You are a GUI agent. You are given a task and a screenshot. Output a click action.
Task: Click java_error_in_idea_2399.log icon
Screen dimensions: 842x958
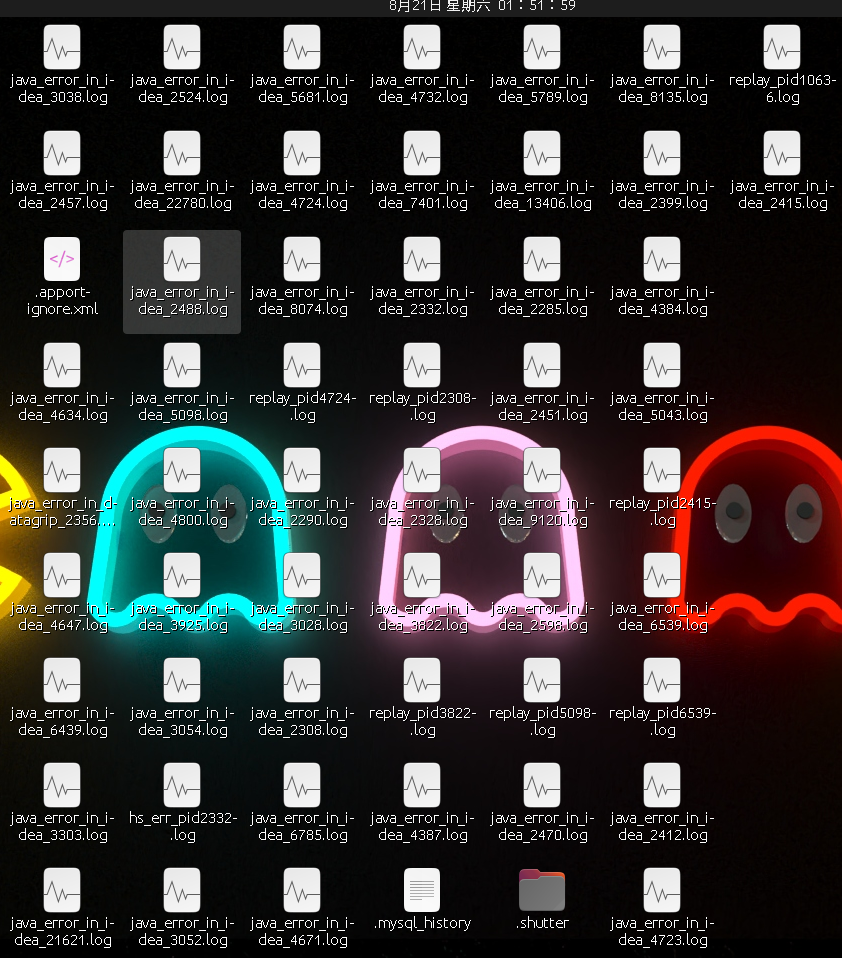662,153
